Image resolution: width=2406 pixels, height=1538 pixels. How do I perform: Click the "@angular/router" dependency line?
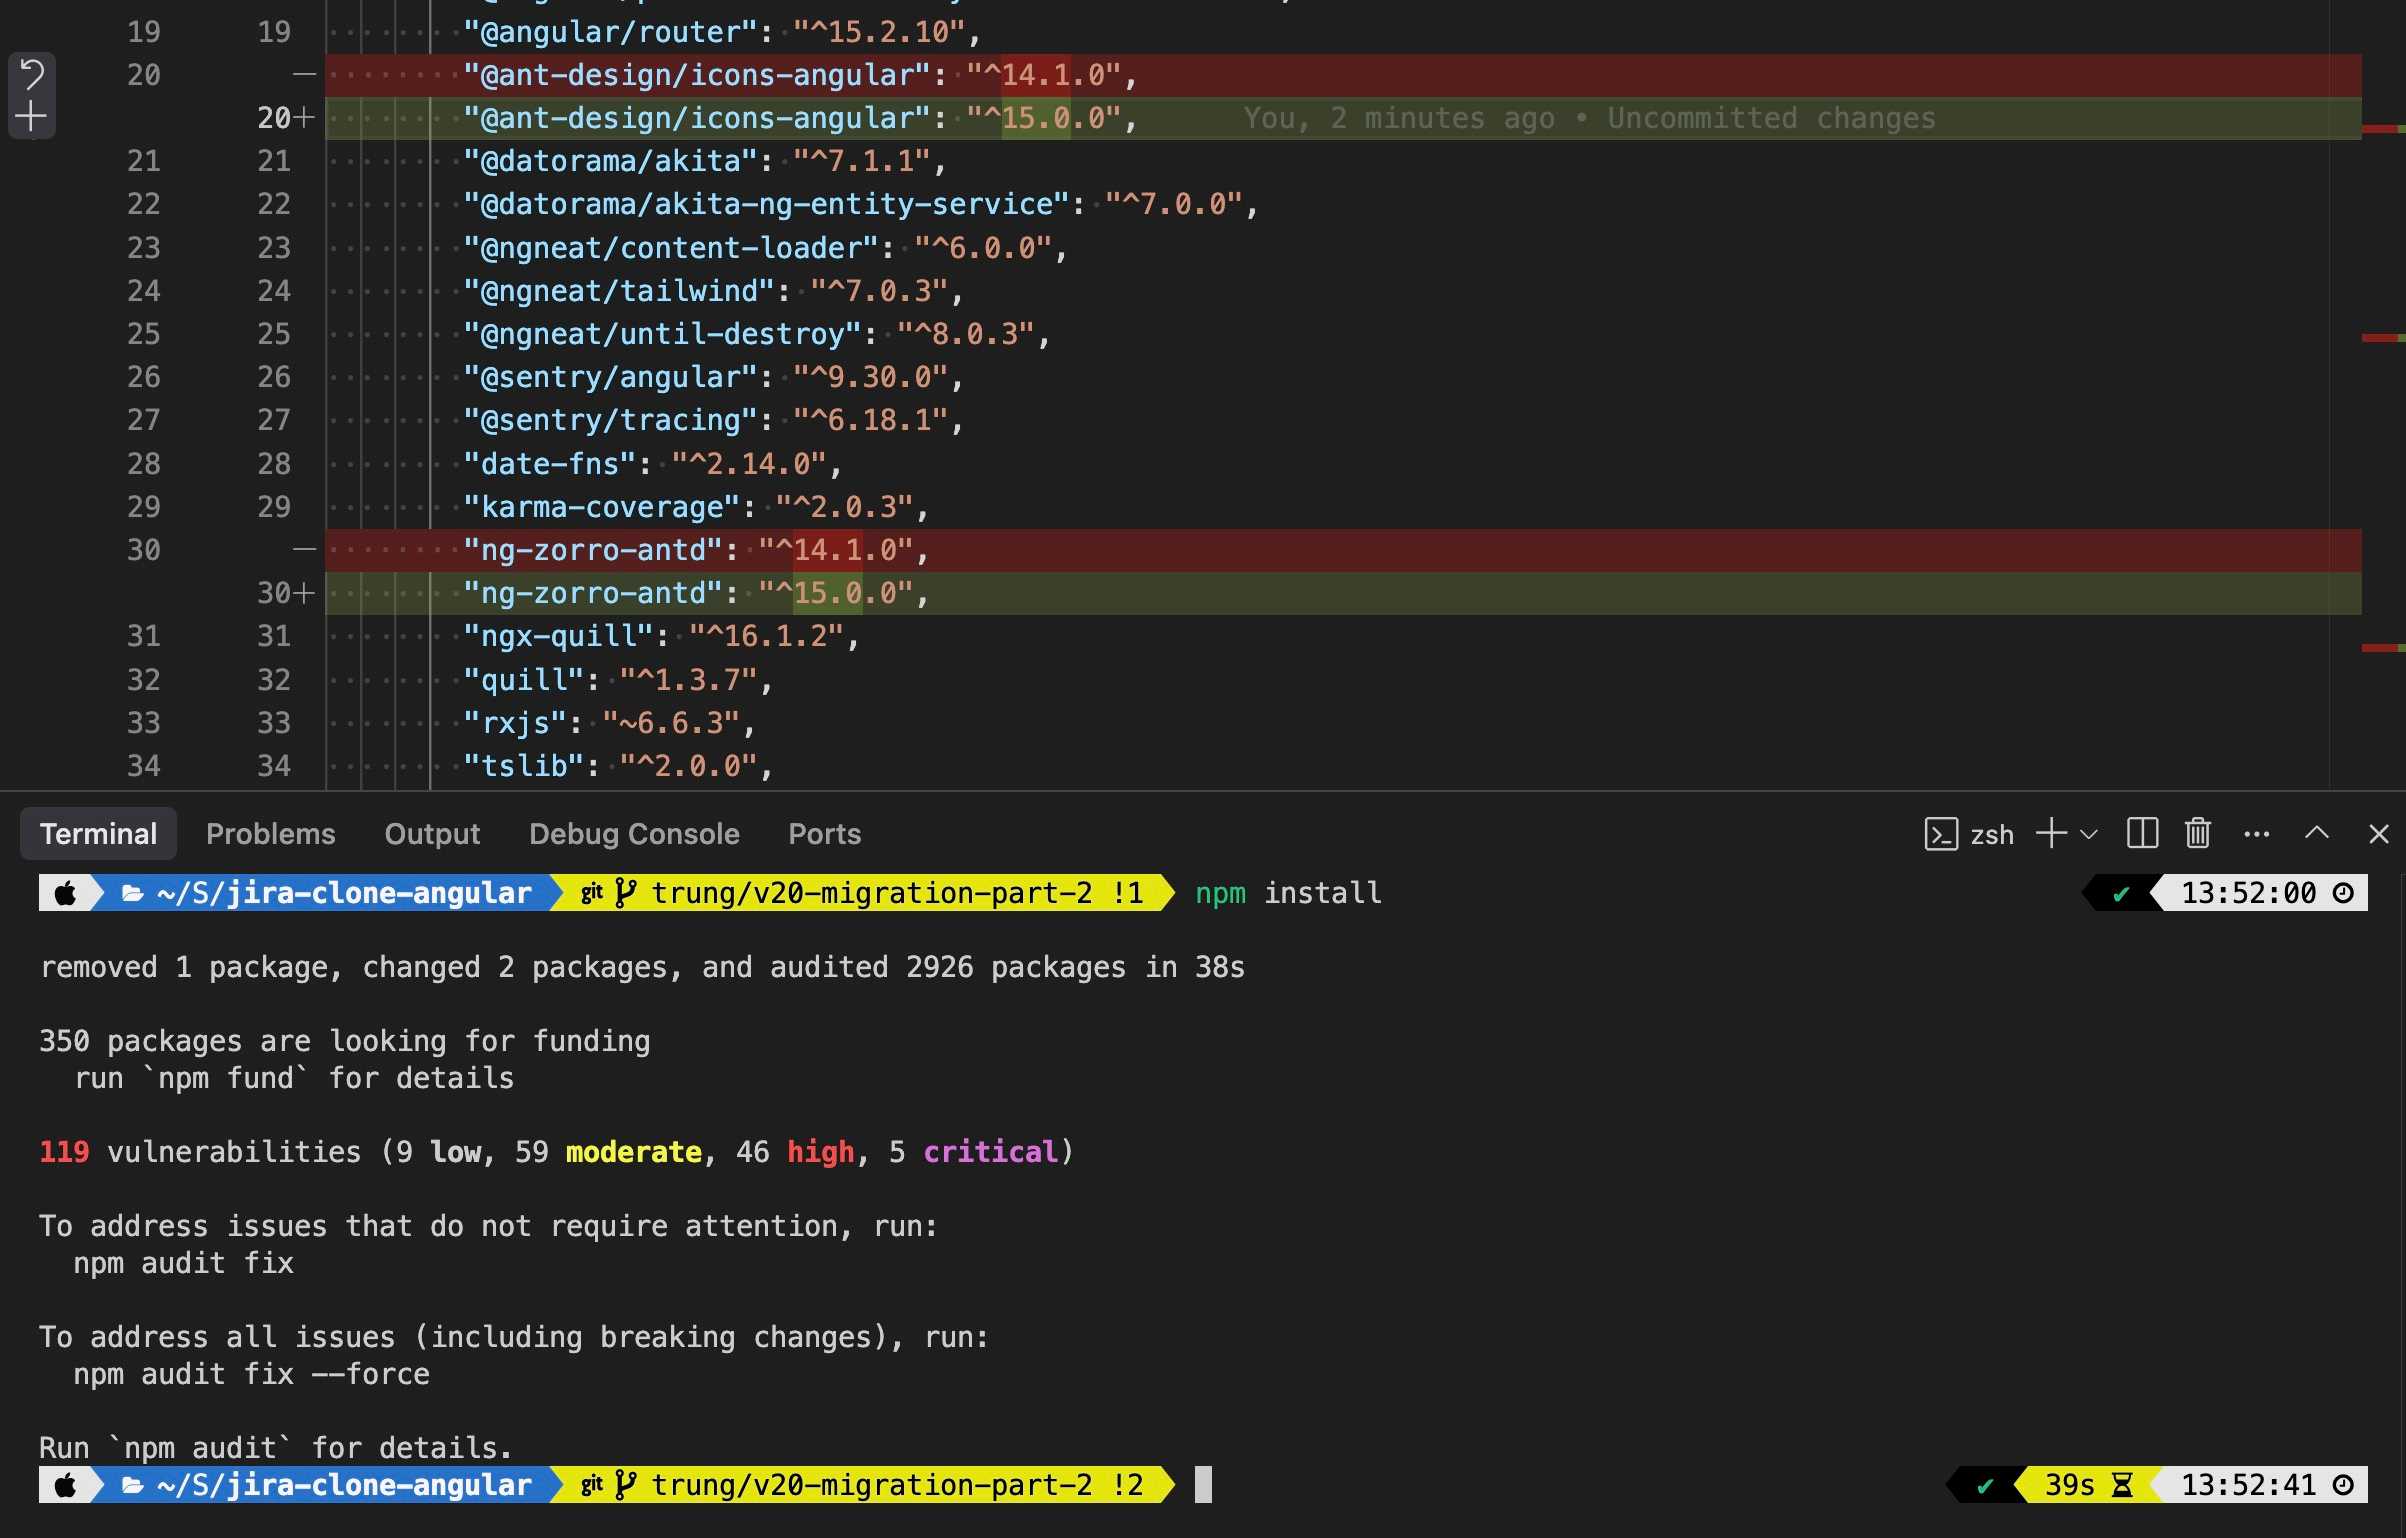tap(721, 32)
